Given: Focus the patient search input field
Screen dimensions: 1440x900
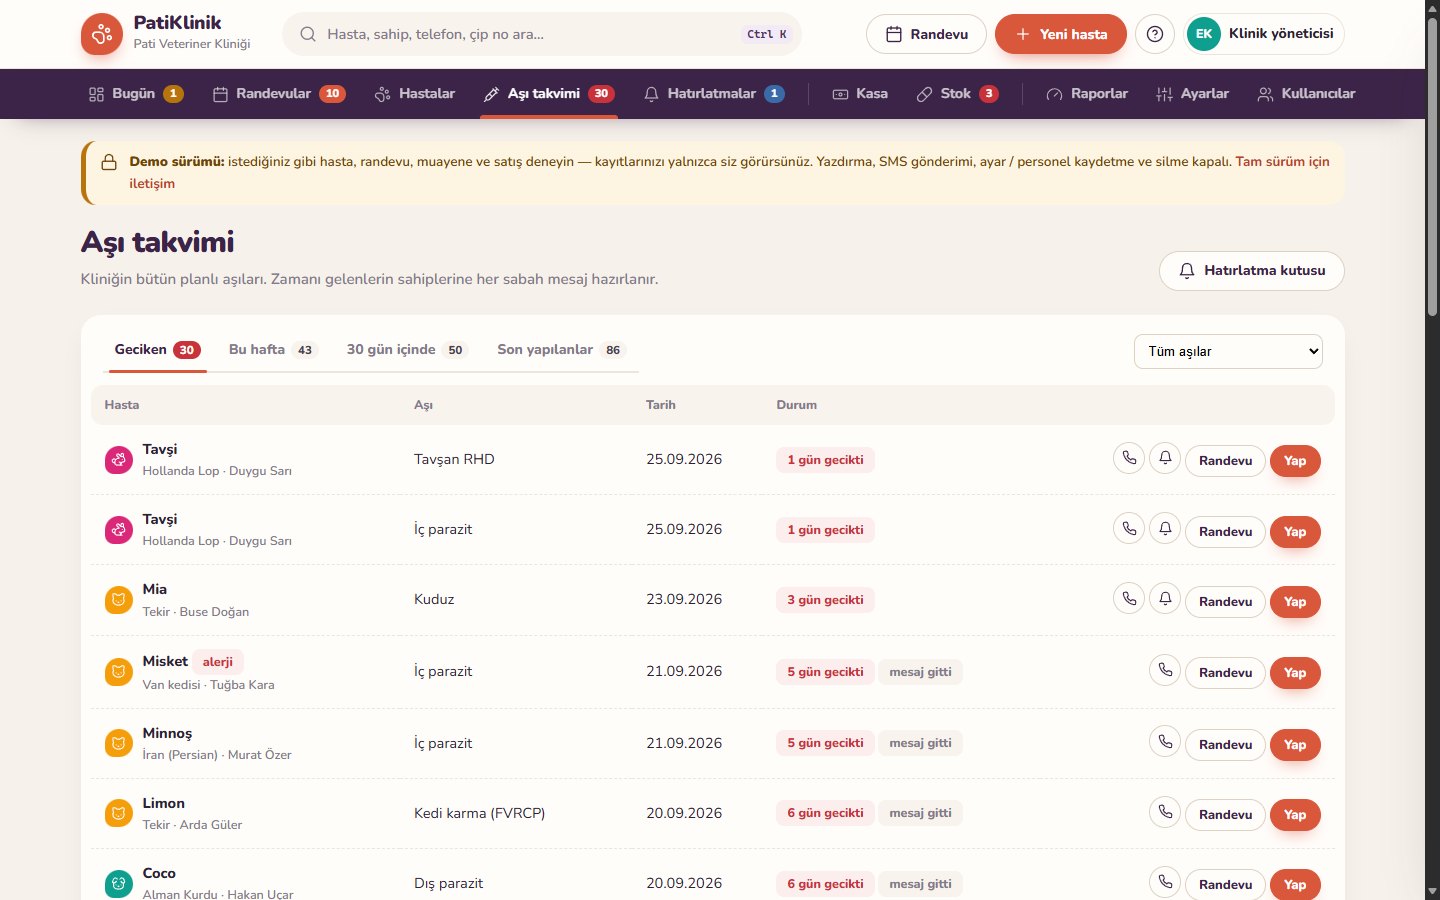Looking at the screenshot, I should [542, 34].
